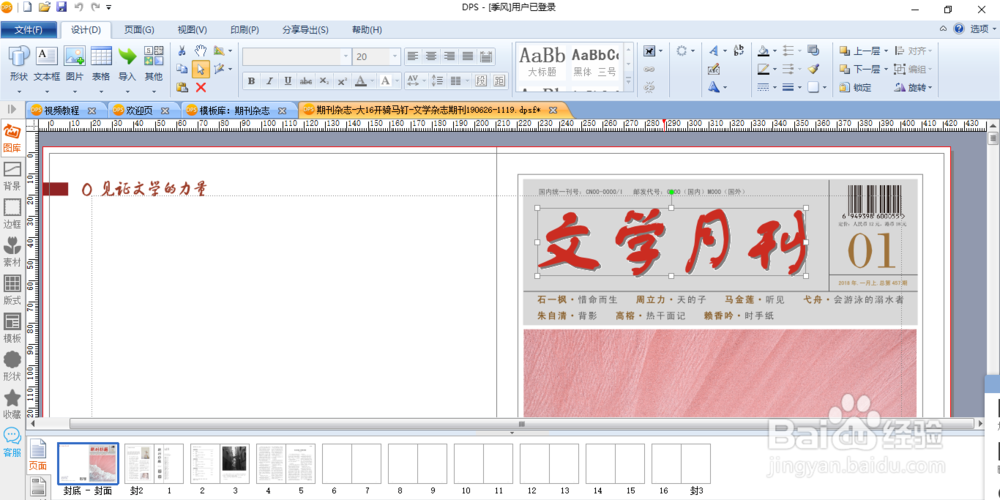This screenshot has height=500, width=1000.
Task: Insert a 表格 table
Action: click(x=101, y=64)
